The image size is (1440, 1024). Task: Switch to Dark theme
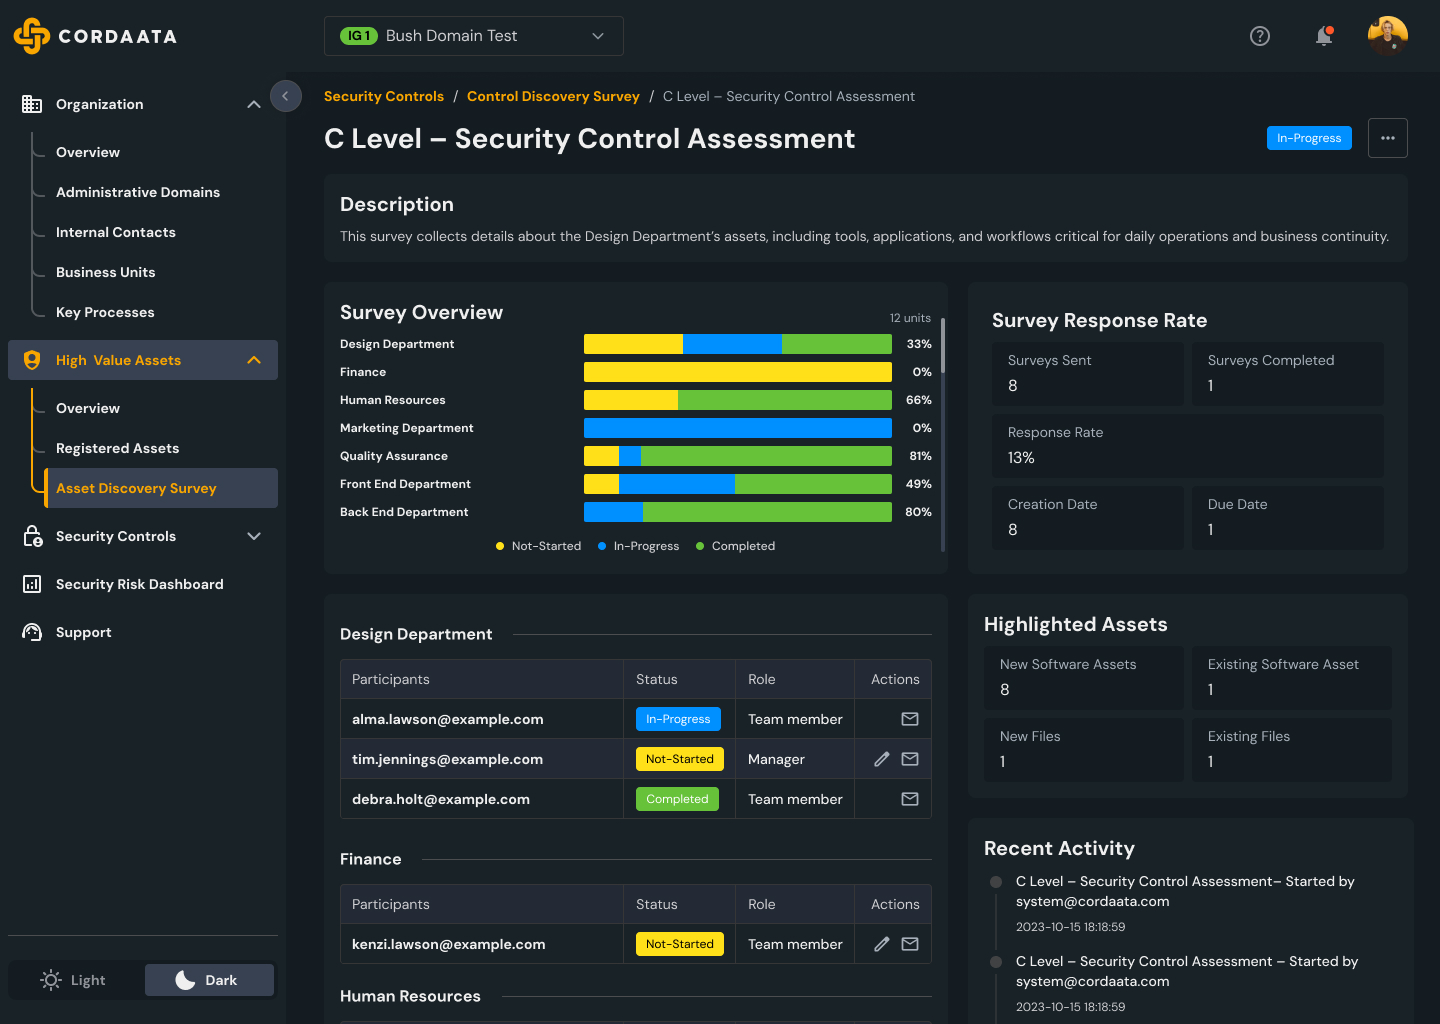209,980
